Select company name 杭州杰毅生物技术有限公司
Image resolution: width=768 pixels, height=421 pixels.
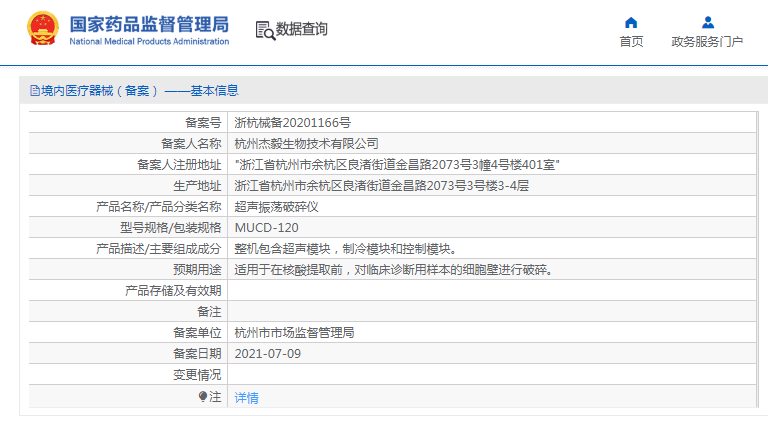tap(306, 143)
